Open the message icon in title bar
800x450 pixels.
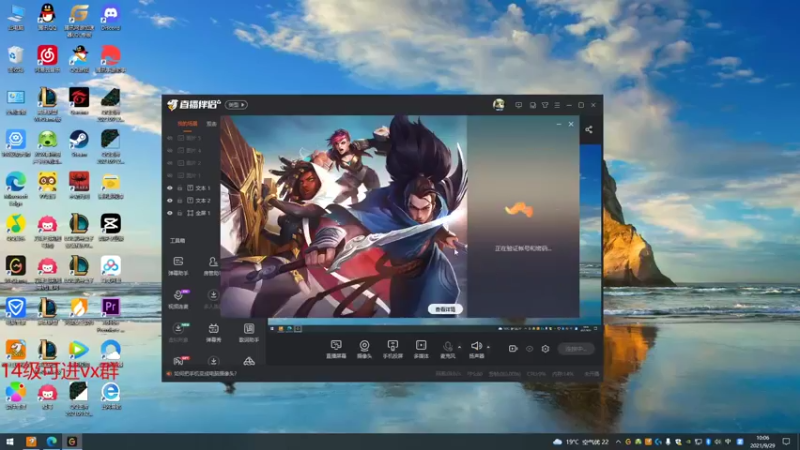click(x=518, y=105)
